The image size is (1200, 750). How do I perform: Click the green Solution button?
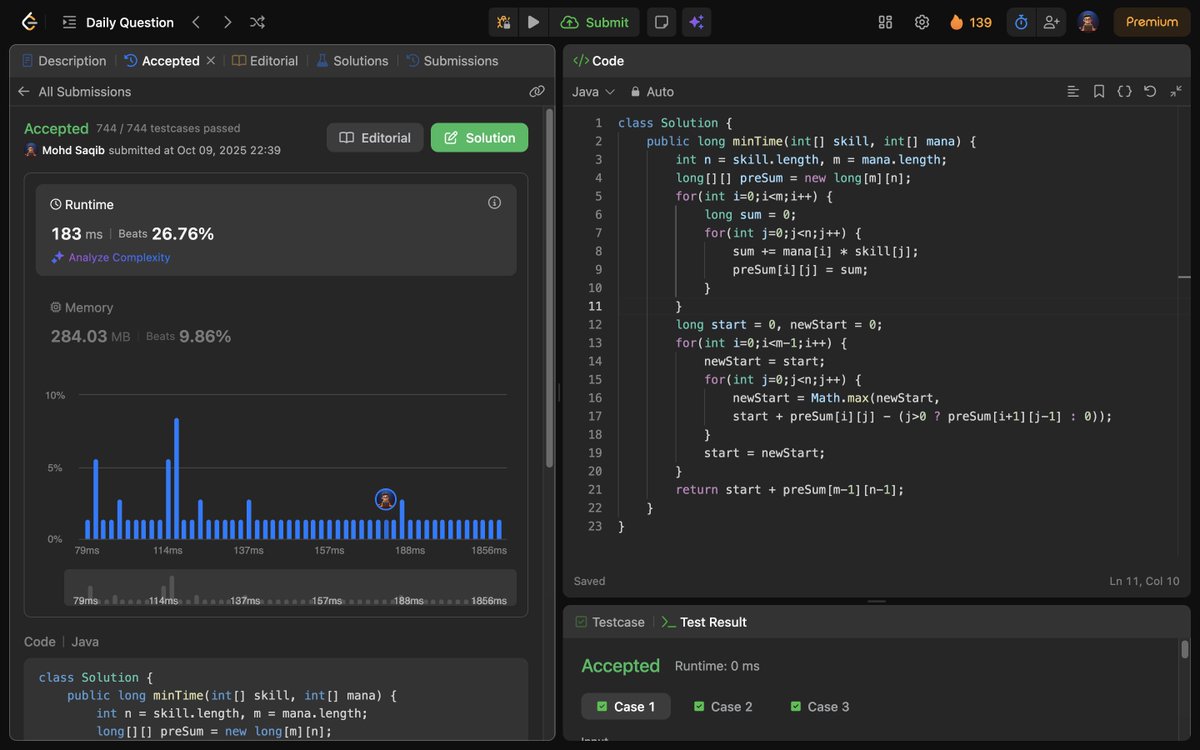click(x=479, y=138)
